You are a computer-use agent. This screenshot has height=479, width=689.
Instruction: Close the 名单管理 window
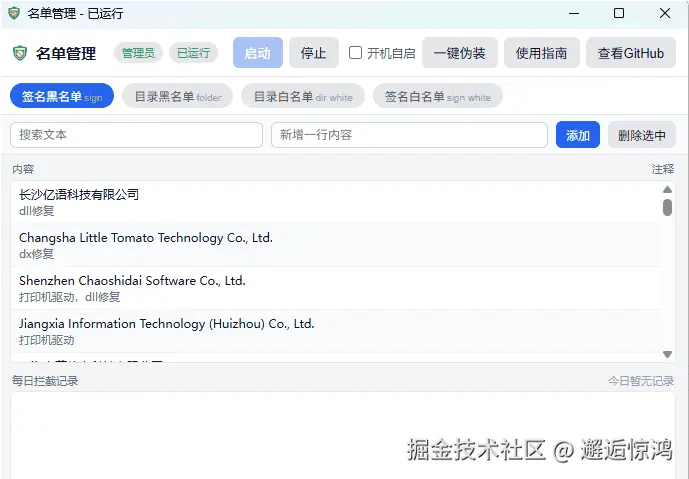[665, 13]
